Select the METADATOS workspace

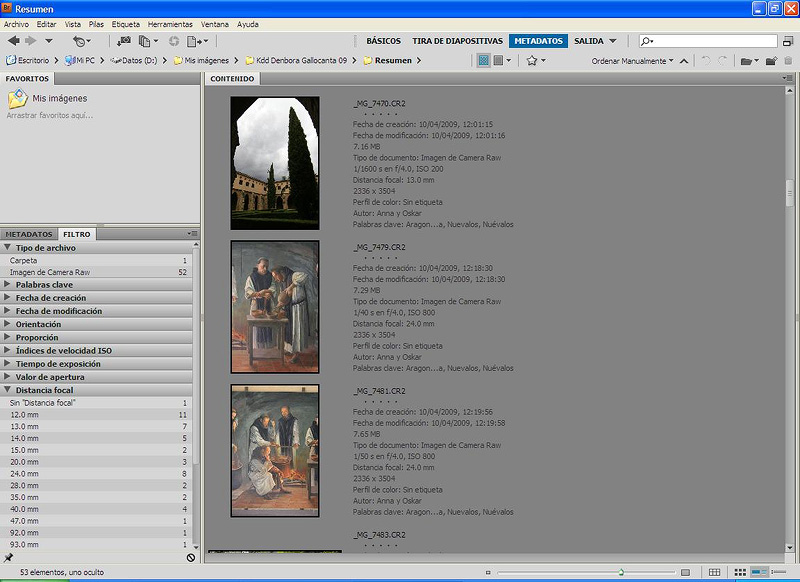pos(538,41)
